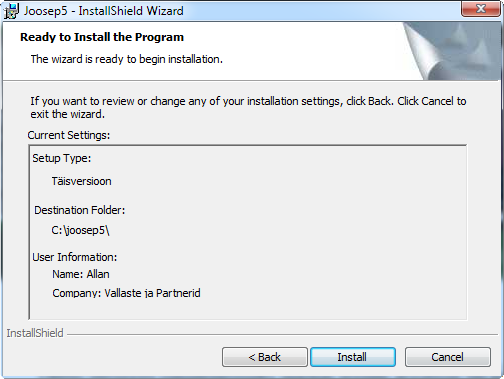
Task: Select the Setup Type label
Action: (x=62, y=158)
